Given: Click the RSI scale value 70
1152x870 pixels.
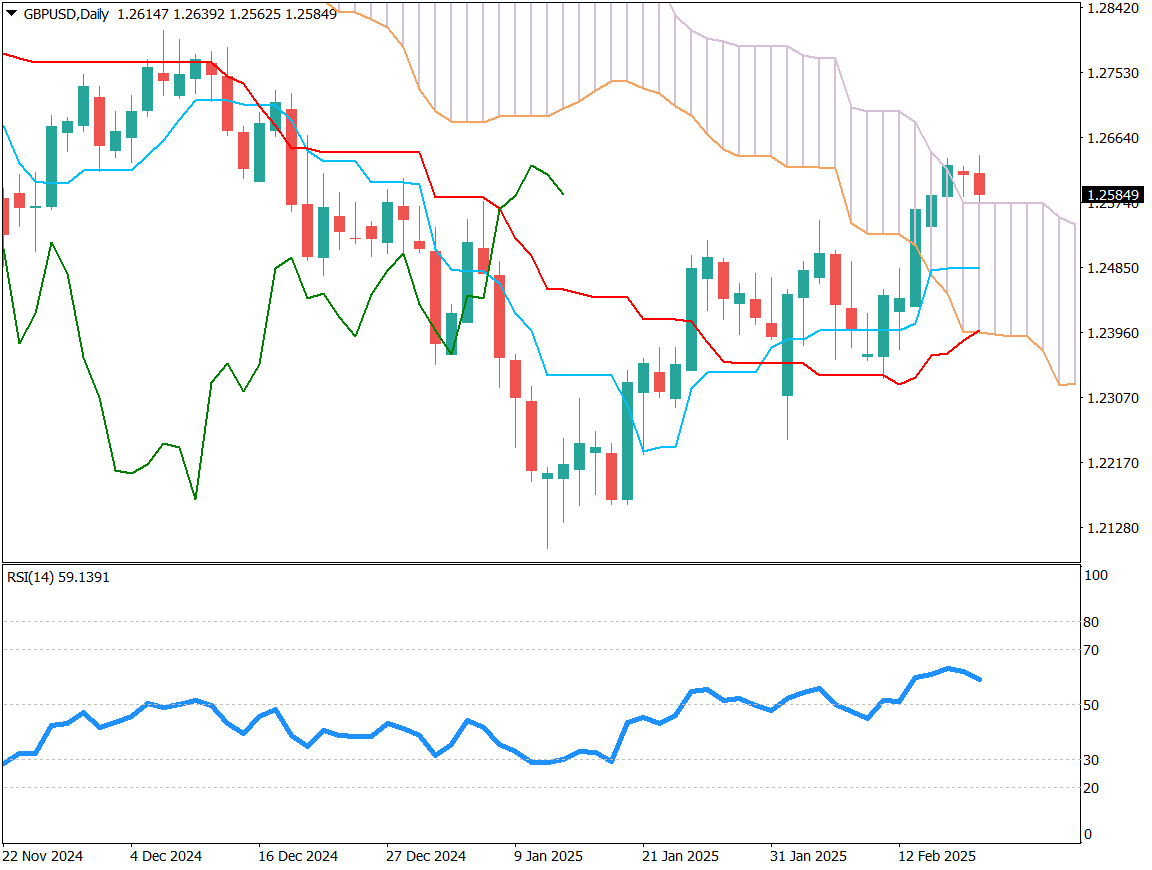Looking at the screenshot, I should (1091, 650).
